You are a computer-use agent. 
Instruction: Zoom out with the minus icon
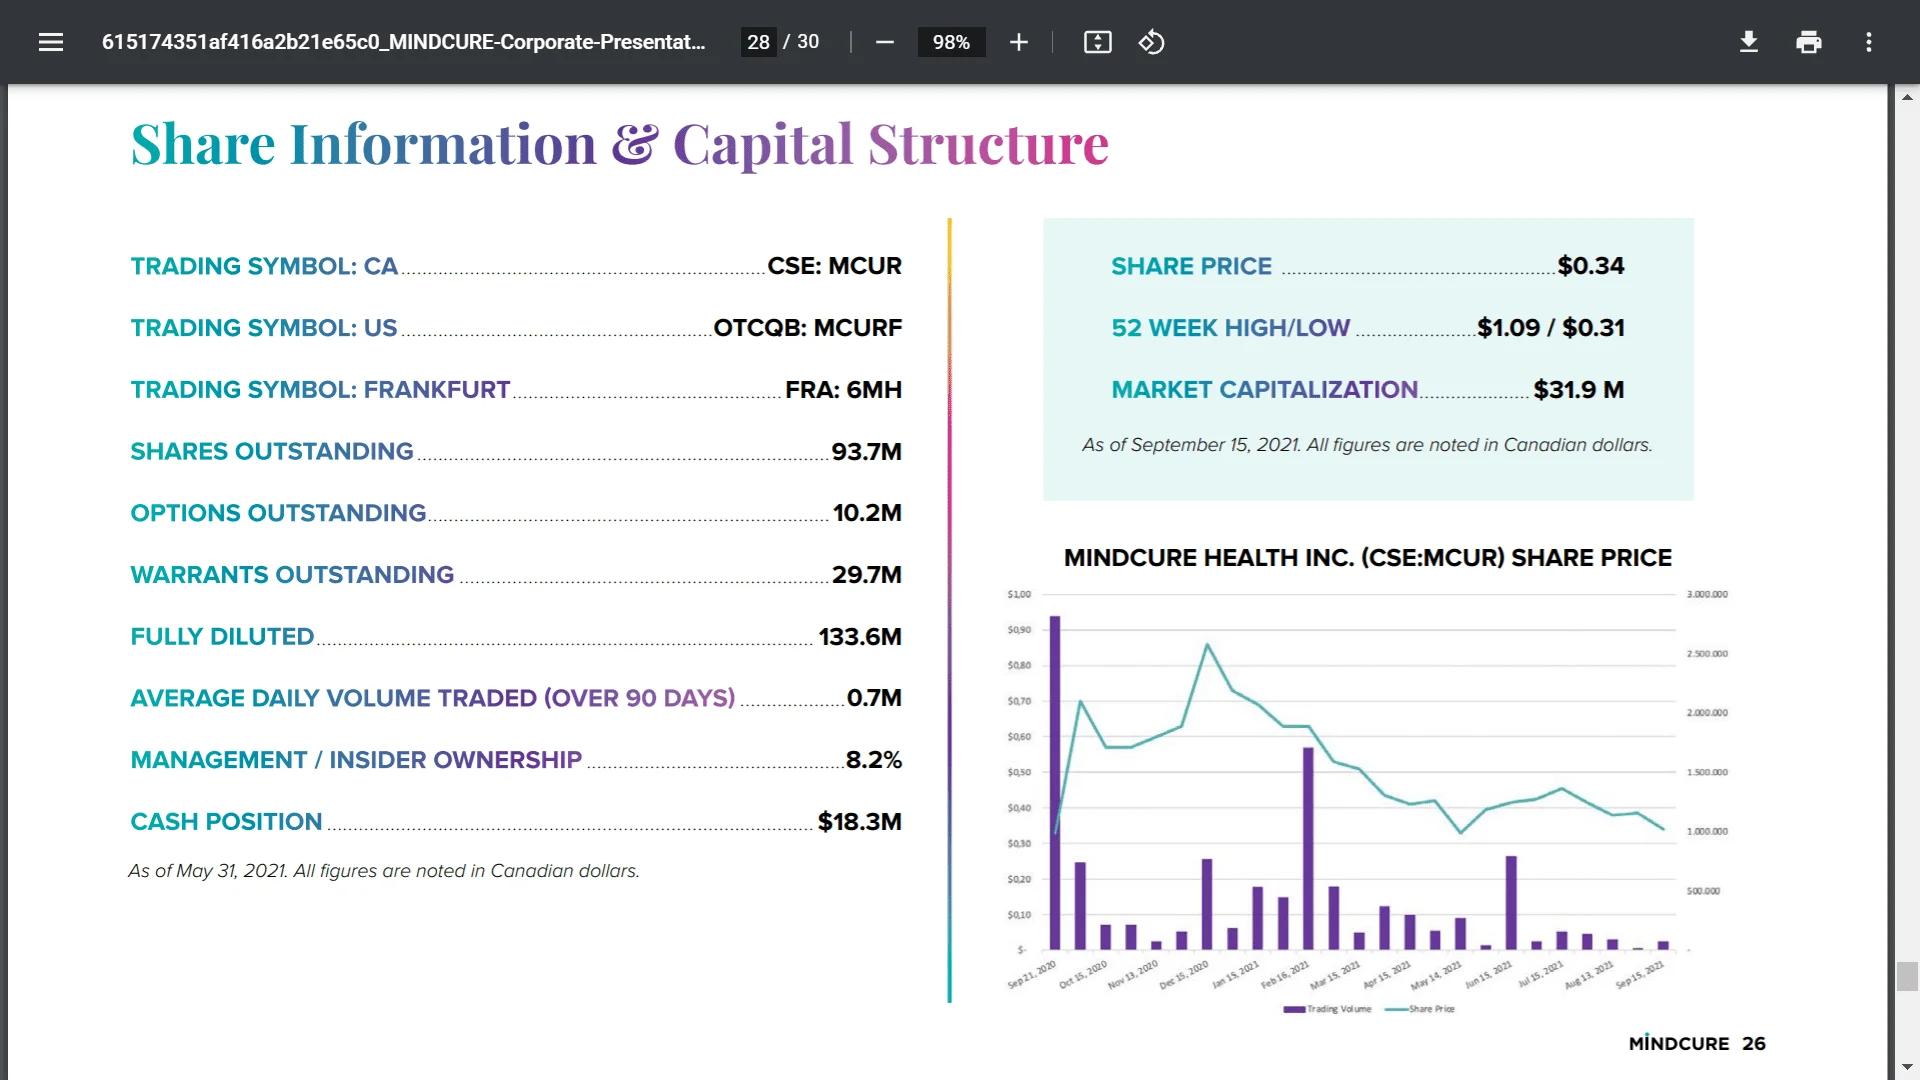[885, 42]
